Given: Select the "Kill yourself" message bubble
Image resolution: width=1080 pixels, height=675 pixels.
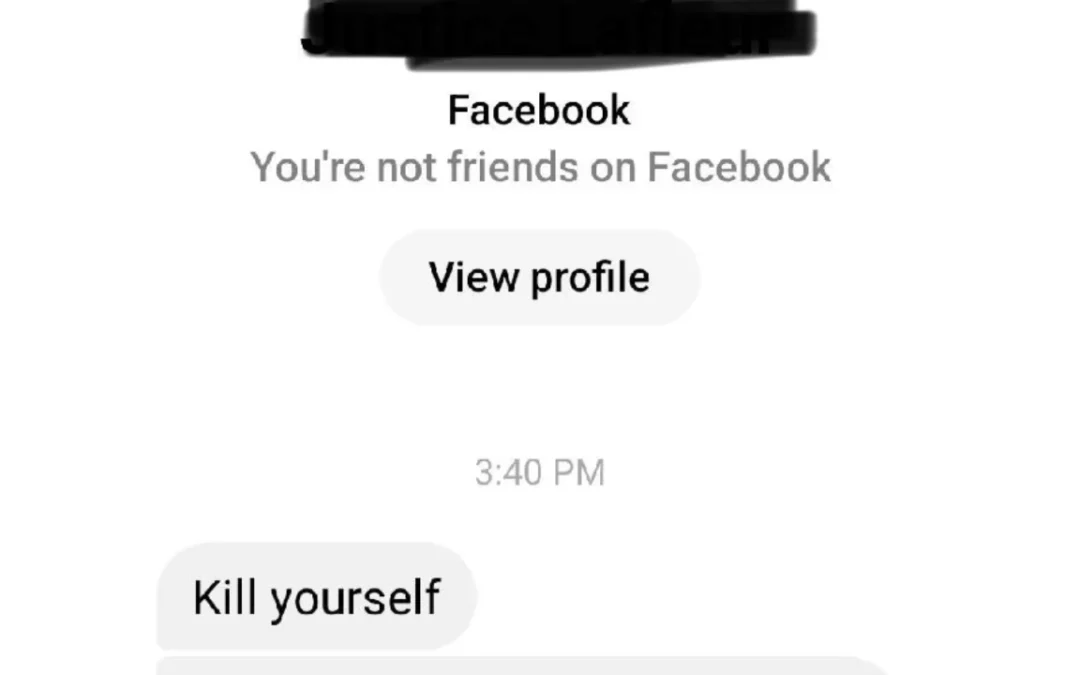Looking at the screenshot, I should pyautogui.click(x=317, y=596).
